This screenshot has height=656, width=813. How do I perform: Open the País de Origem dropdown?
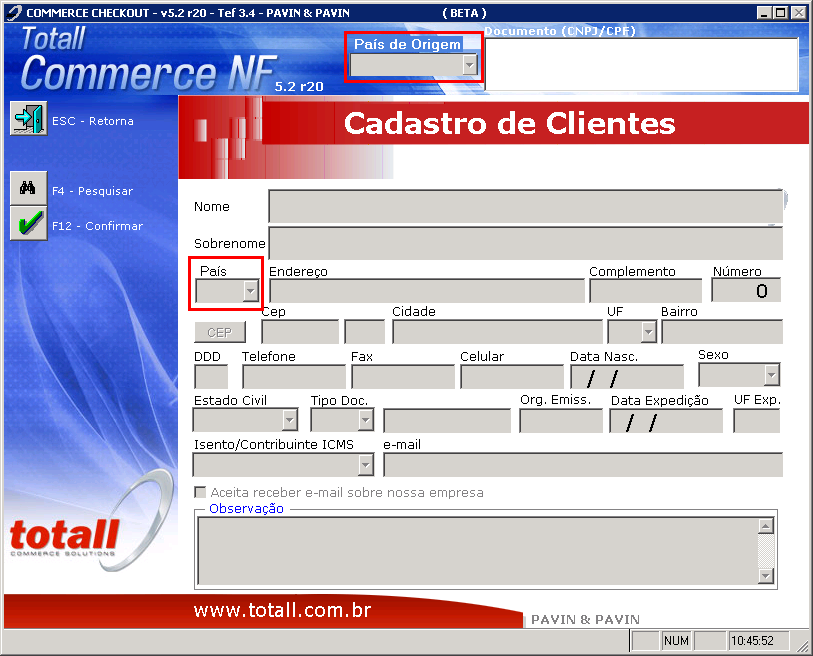pos(470,65)
